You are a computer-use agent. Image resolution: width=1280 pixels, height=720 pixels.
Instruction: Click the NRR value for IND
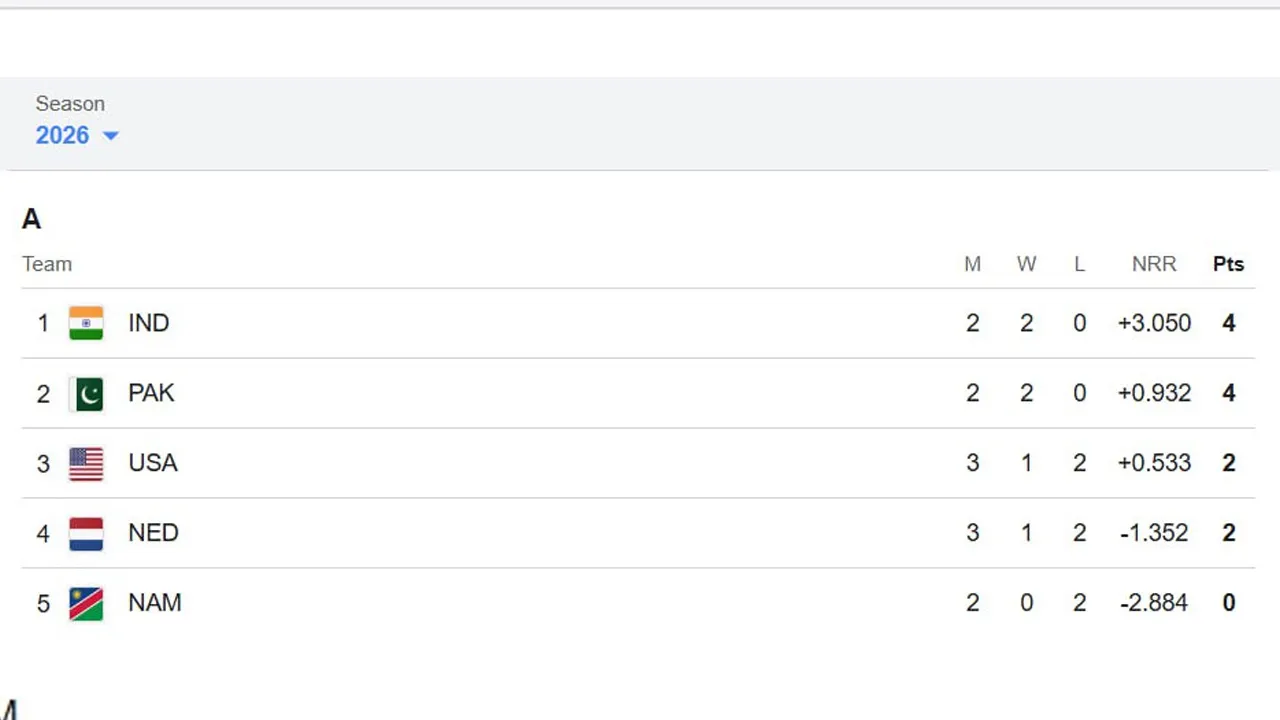pos(1154,323)
